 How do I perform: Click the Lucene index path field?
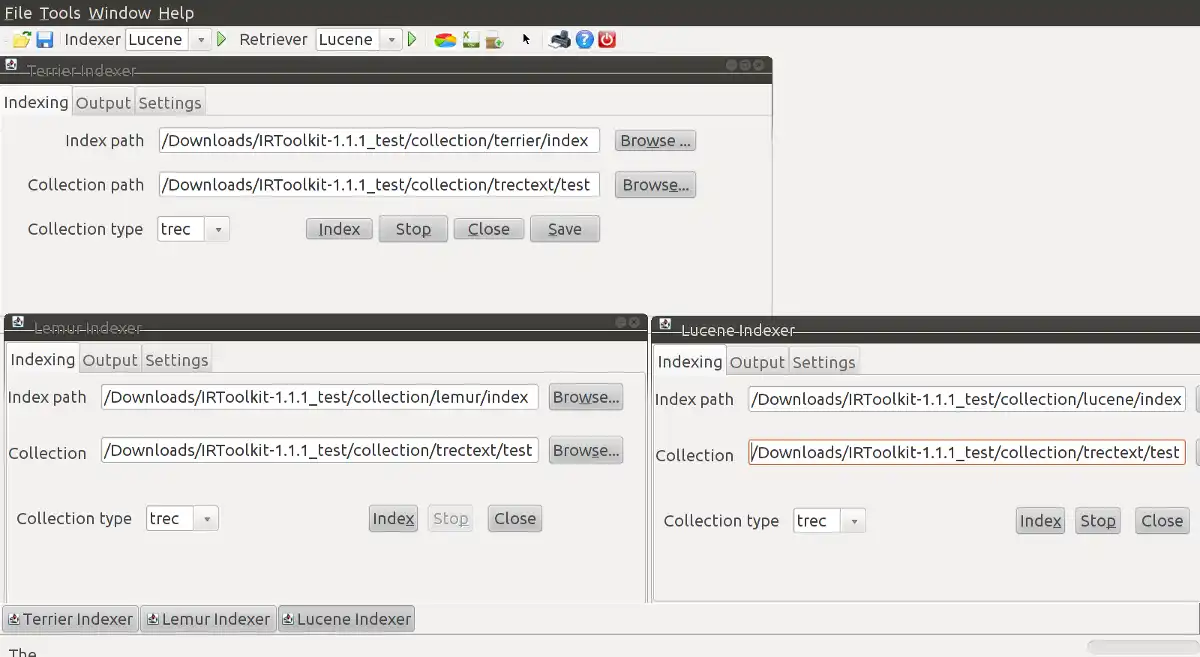(x=967, y=399)
